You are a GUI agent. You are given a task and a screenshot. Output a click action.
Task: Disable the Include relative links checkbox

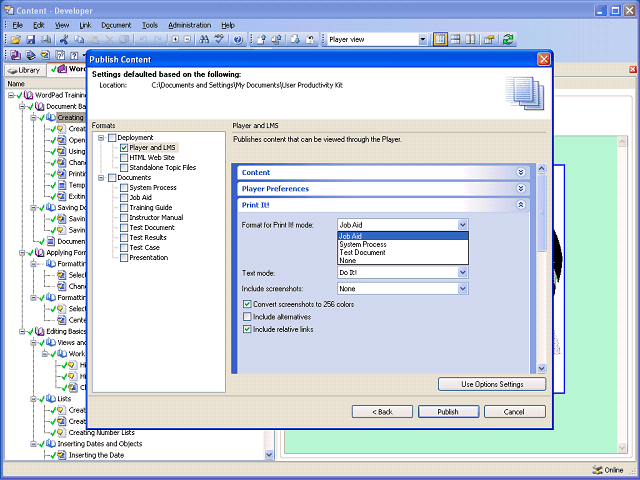click(247, 329)
